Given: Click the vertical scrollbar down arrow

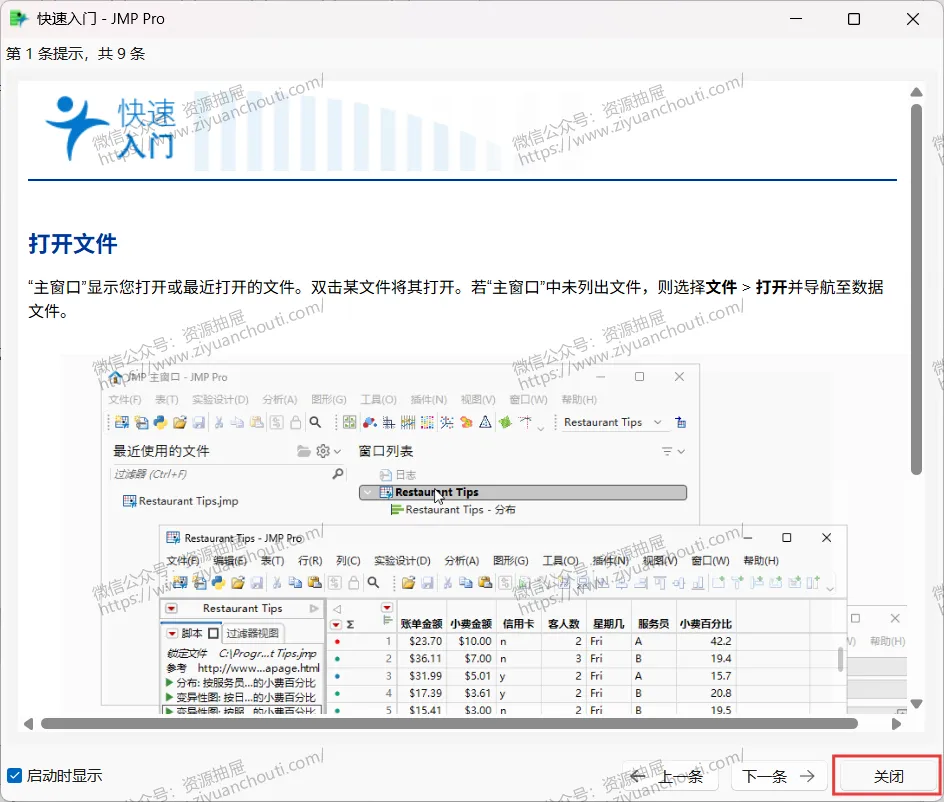Looking at the screenshot, I should 916,703.
